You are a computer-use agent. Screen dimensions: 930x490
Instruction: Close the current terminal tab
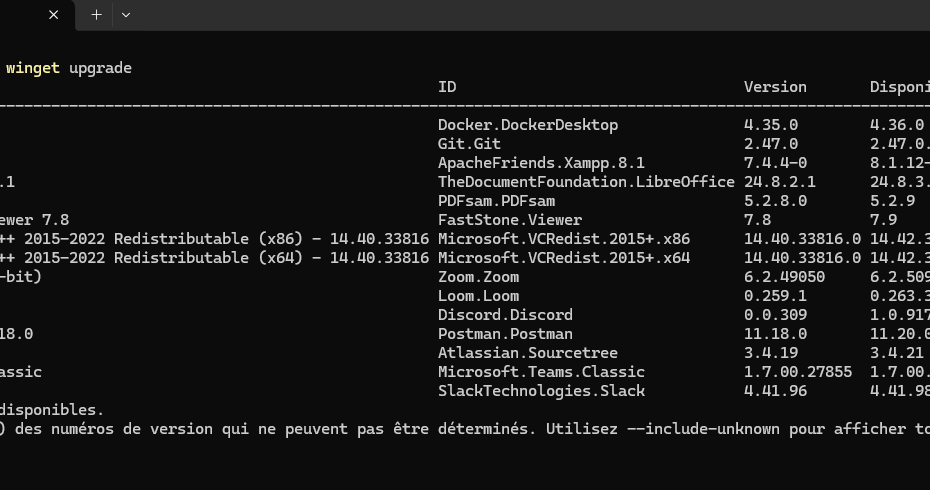click(54, 15)
